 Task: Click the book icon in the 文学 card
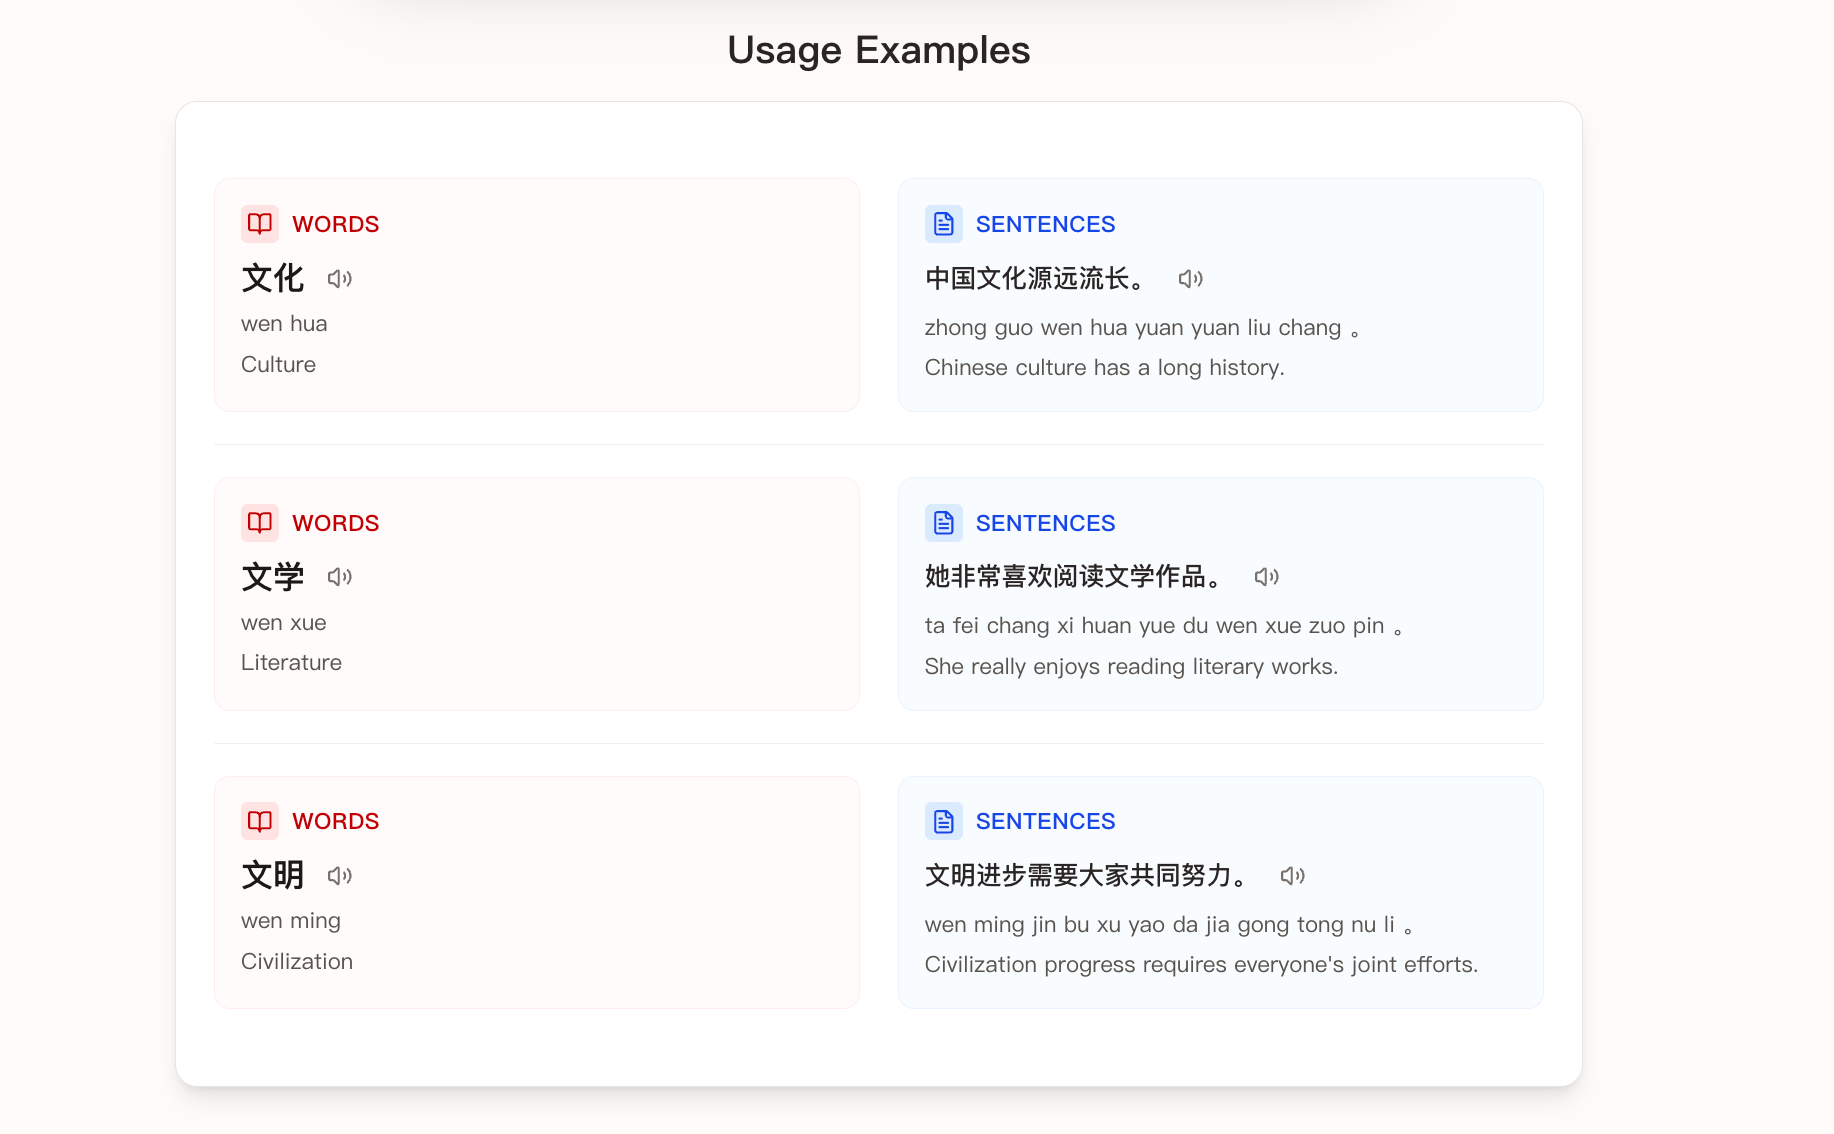259,522
